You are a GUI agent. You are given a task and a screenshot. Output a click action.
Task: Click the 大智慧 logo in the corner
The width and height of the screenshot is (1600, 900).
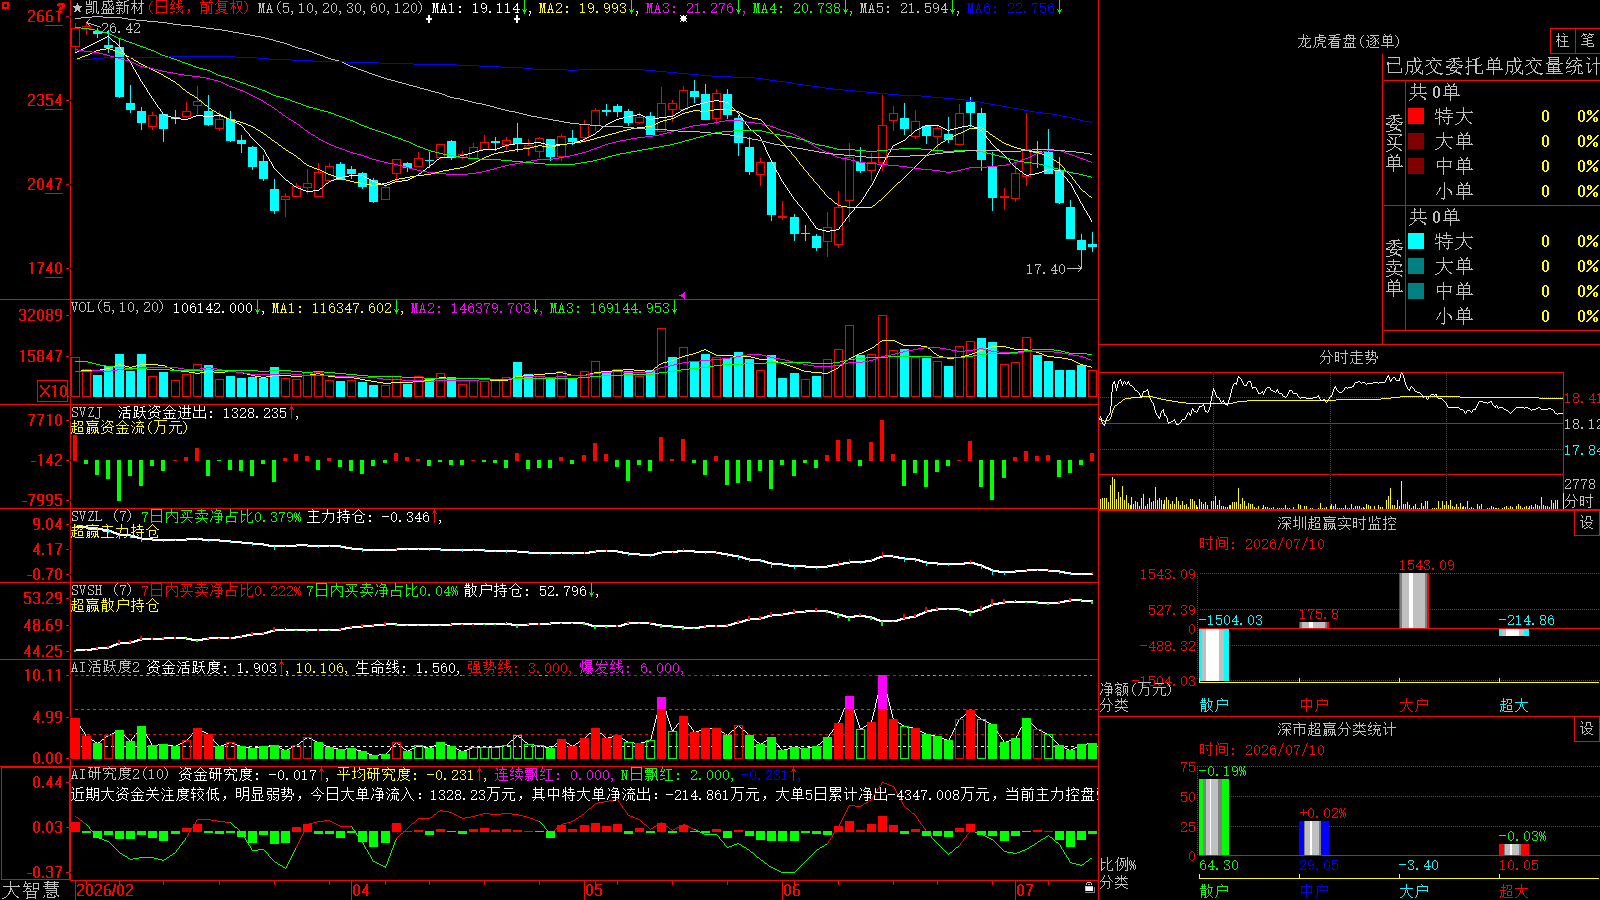click(x=31, y=890)
